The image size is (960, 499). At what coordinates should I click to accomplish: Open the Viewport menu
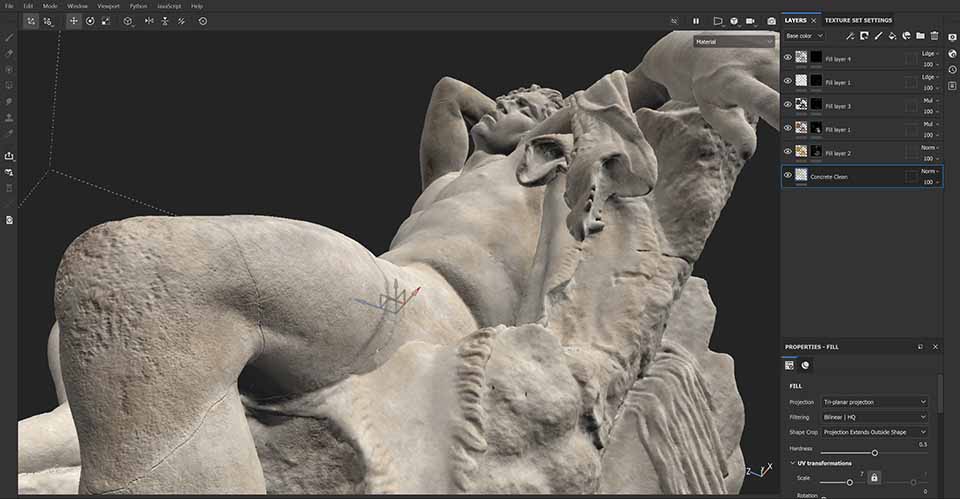(108, 6)
